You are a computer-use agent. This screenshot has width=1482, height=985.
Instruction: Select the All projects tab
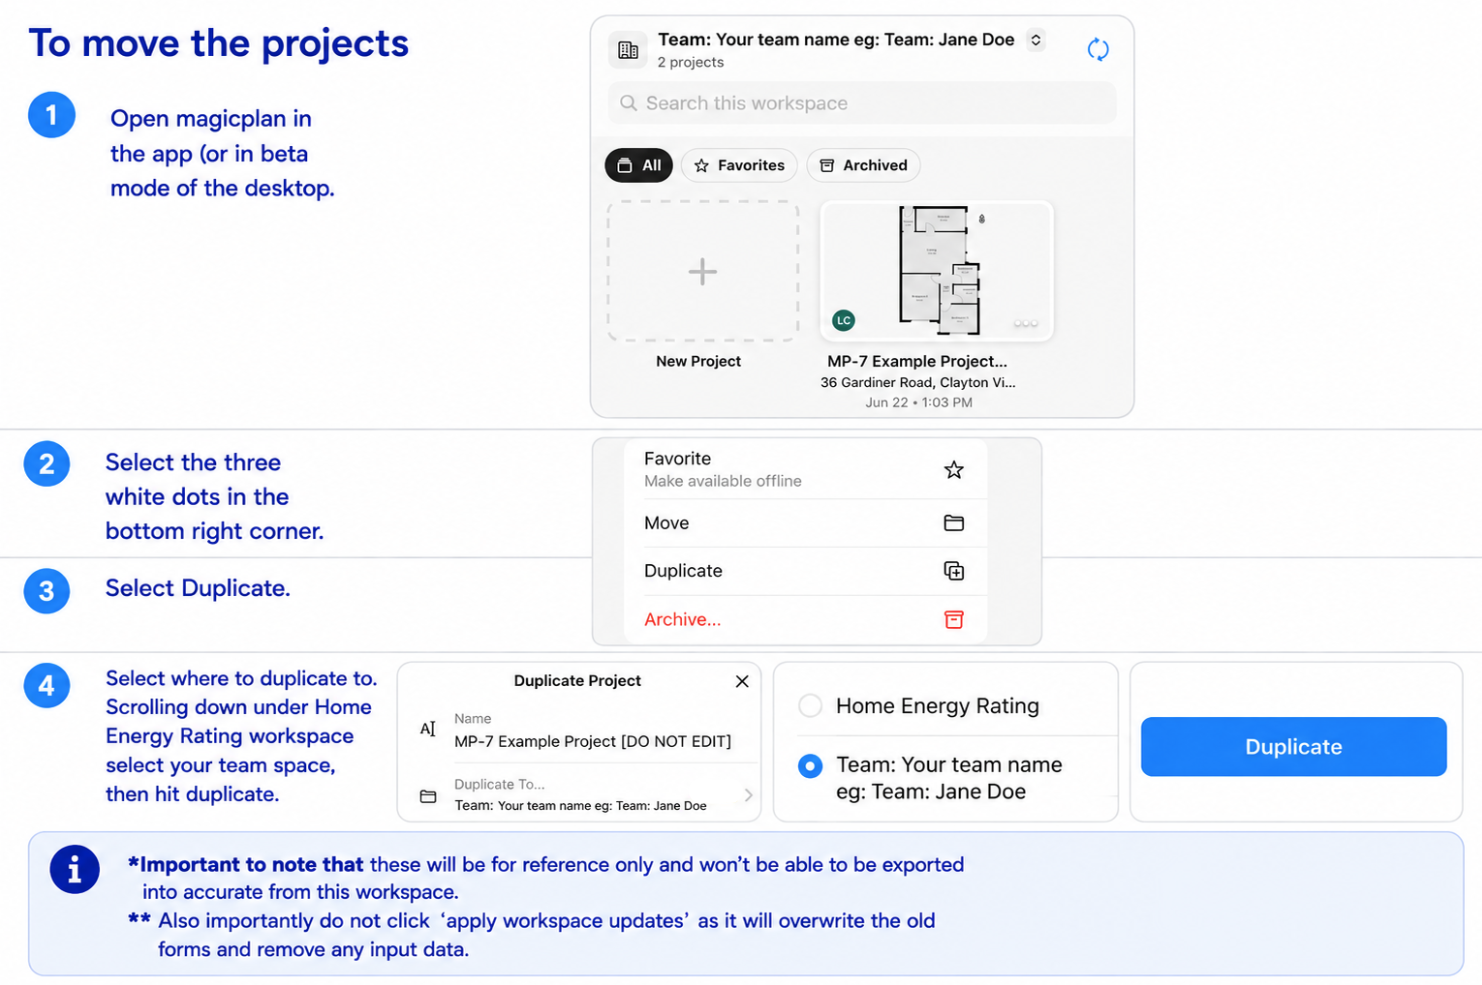click(639, 165)
